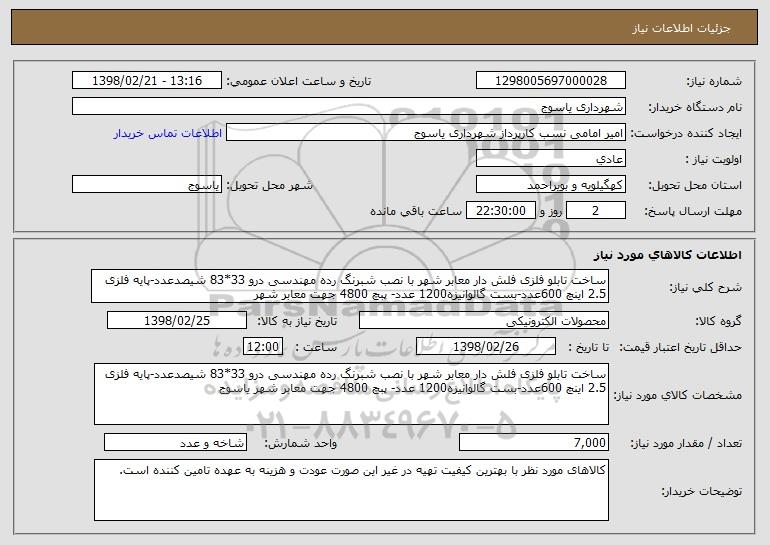Click the delivery city field یاسوج
Screen dimensions: 770x545
click(x=147, y=185)
